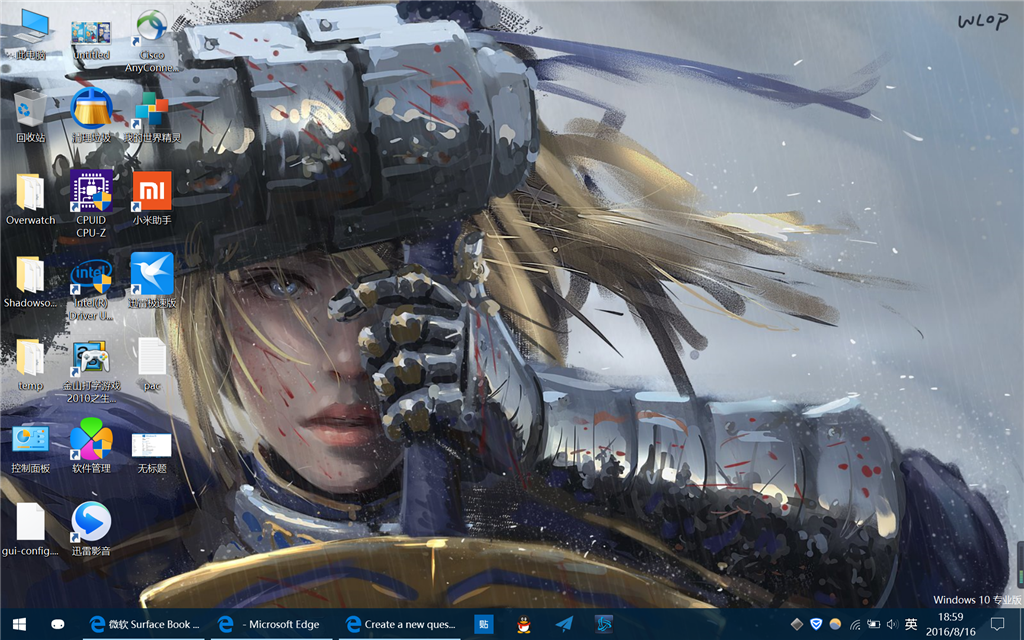The height and width of the screenshot is (640, 1024).
Task: Select the gui-config file on desktop
Action: pos(30,530)
